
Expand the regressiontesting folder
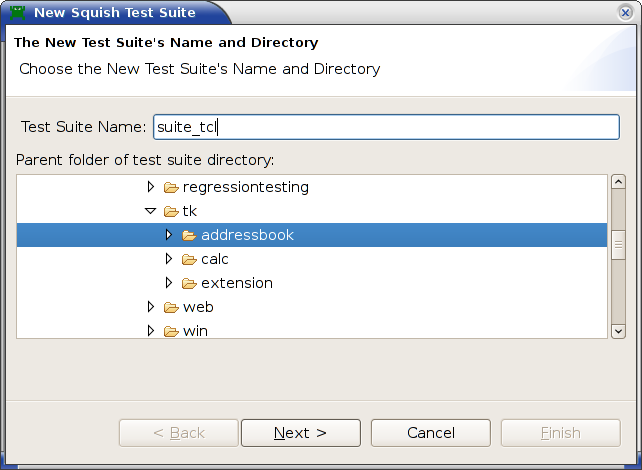(x=151, y=187)
